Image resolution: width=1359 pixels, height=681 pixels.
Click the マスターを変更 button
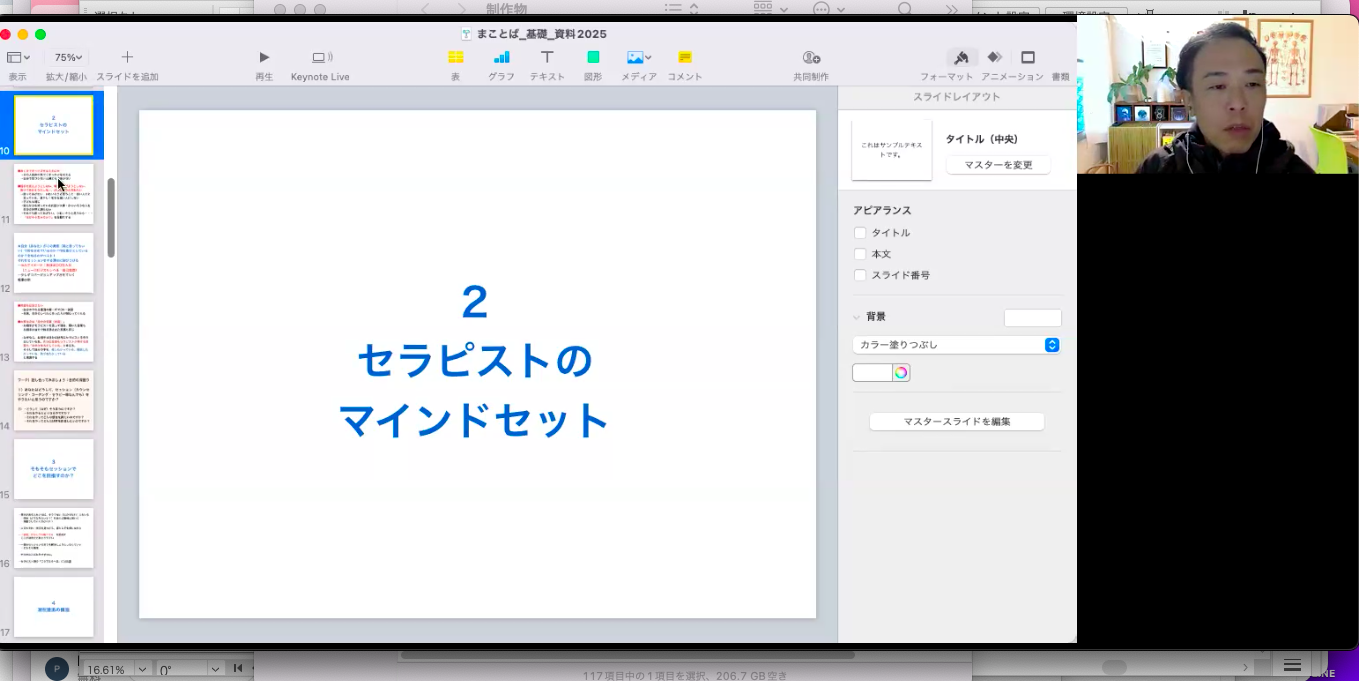998,165
